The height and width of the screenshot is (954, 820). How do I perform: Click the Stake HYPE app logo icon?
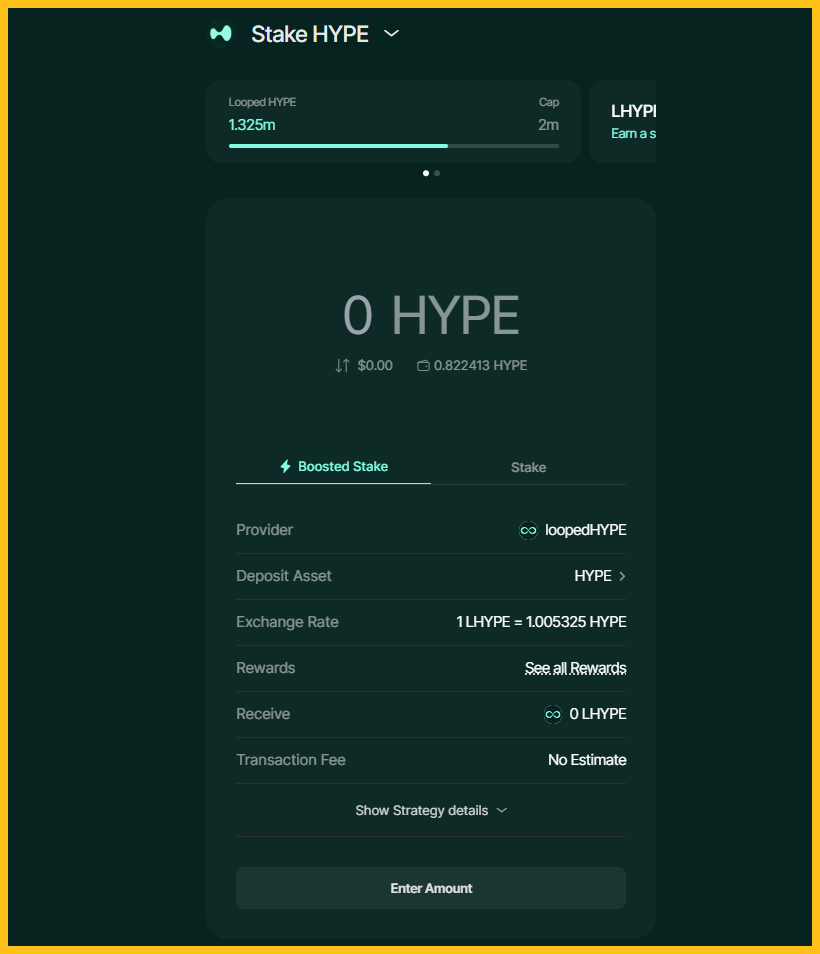(x=222, y=33)
